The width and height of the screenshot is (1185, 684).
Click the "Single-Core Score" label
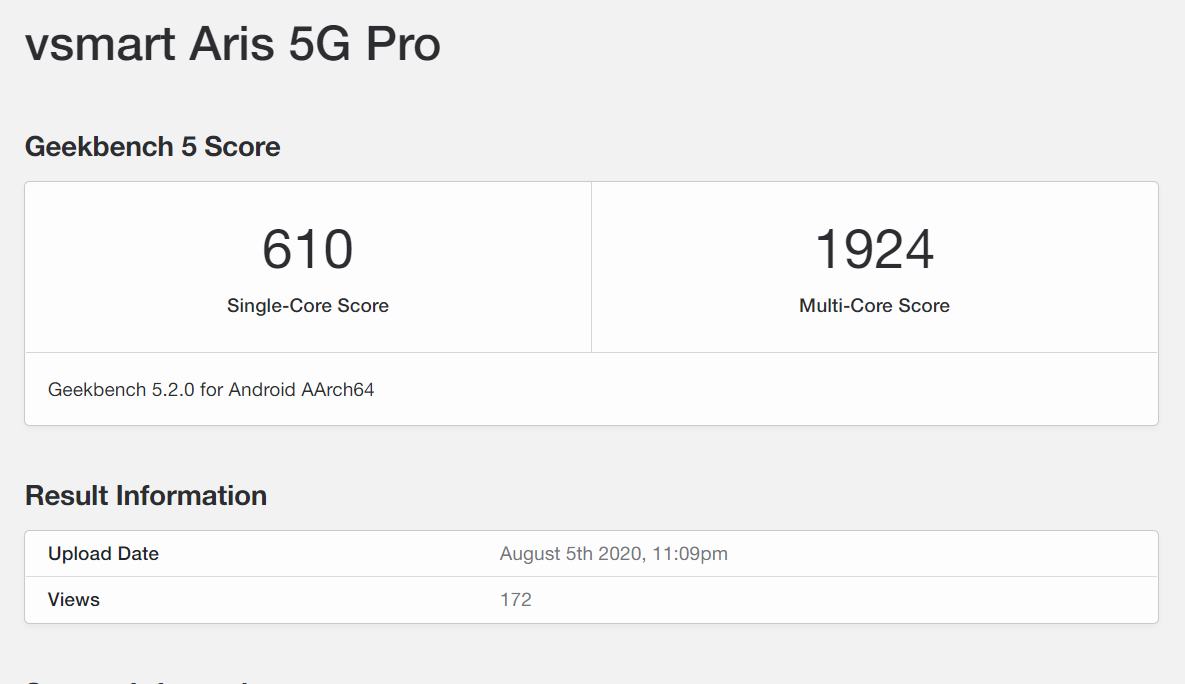point(308,306)
